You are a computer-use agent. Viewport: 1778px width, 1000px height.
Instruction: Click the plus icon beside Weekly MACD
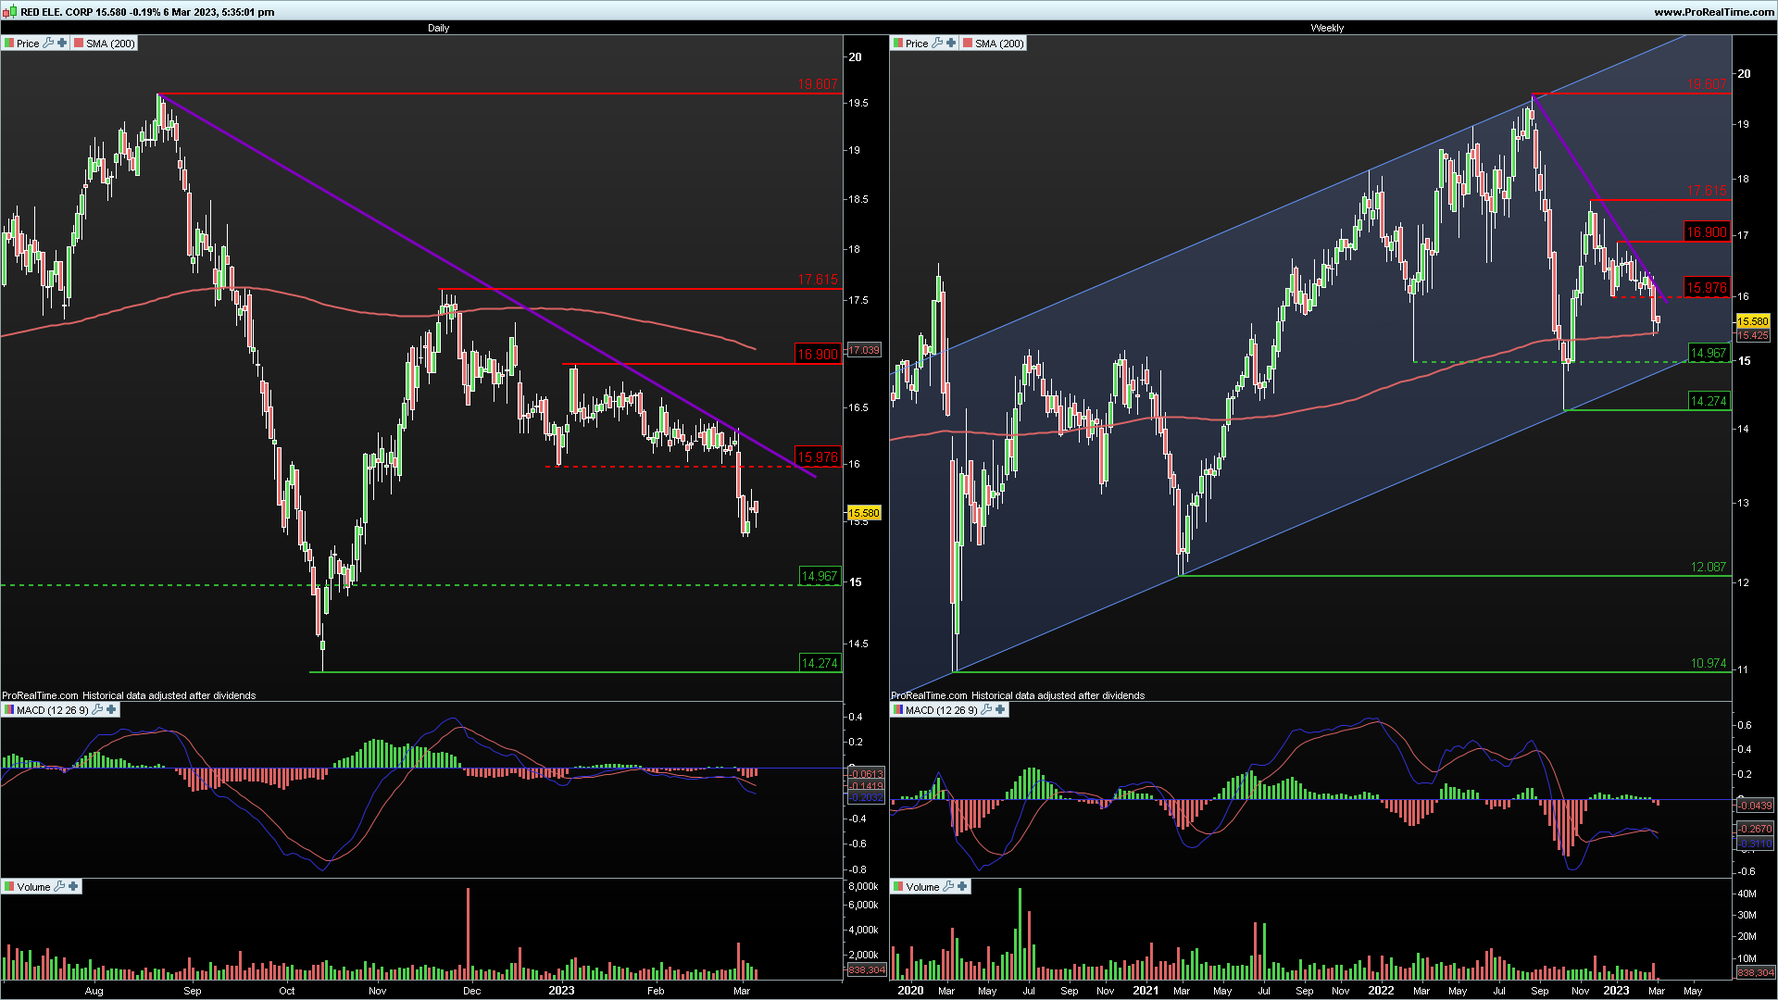1000,709
